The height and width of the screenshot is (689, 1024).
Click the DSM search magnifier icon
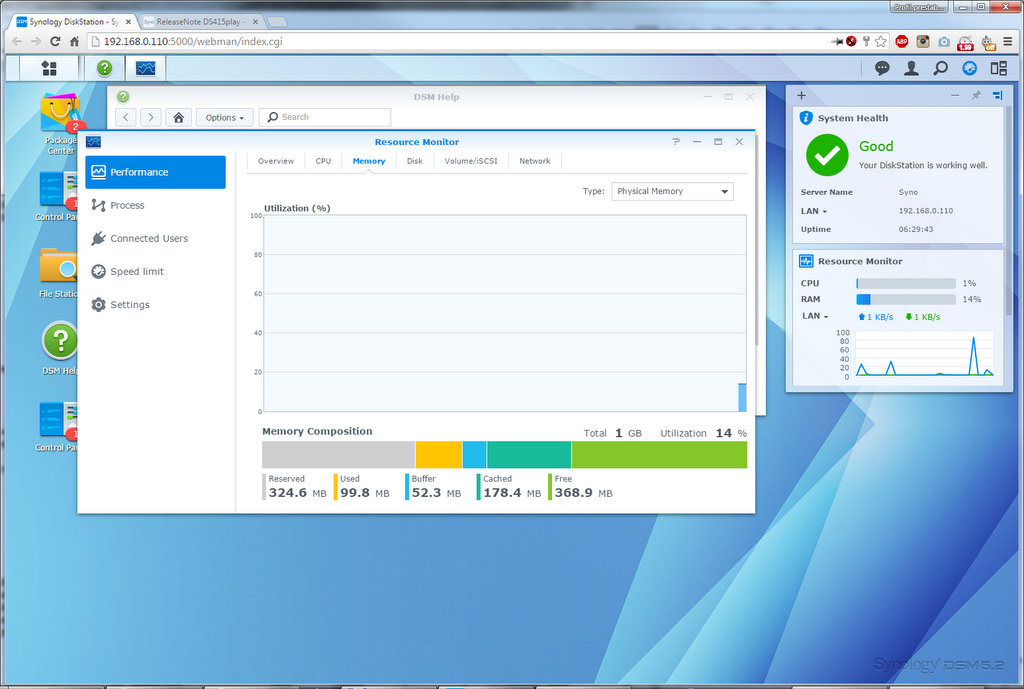(x=940, y=68)
